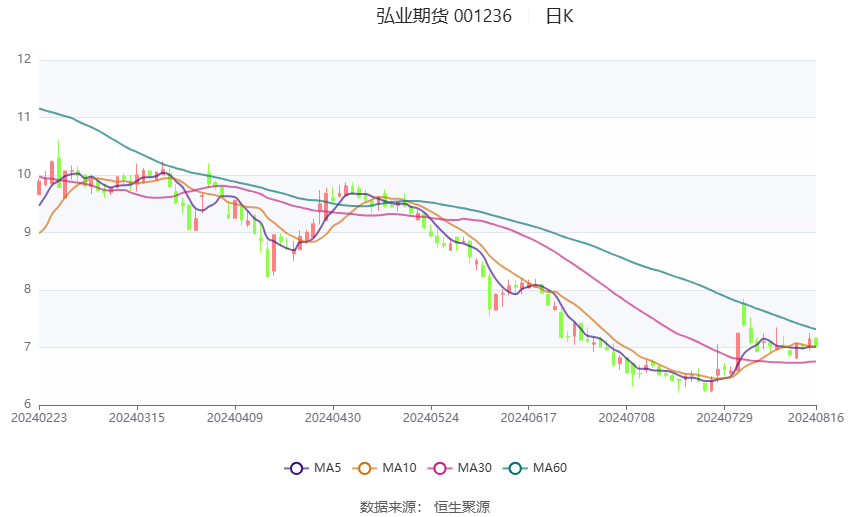Toggle the MA10 orange legend marker
Image resolution: width=850 pixels, height=517 pixels.
click(365, 468)
